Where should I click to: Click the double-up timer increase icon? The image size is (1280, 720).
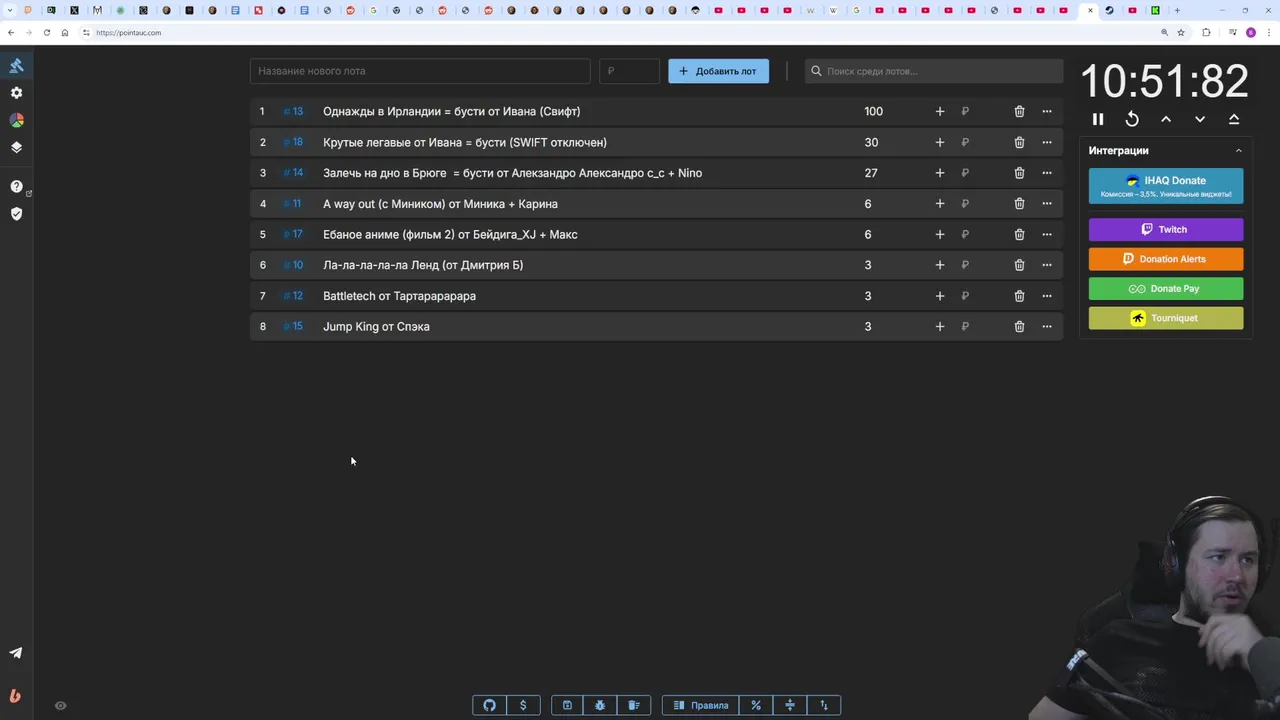pyautogui.click(x=1234, y=119)
